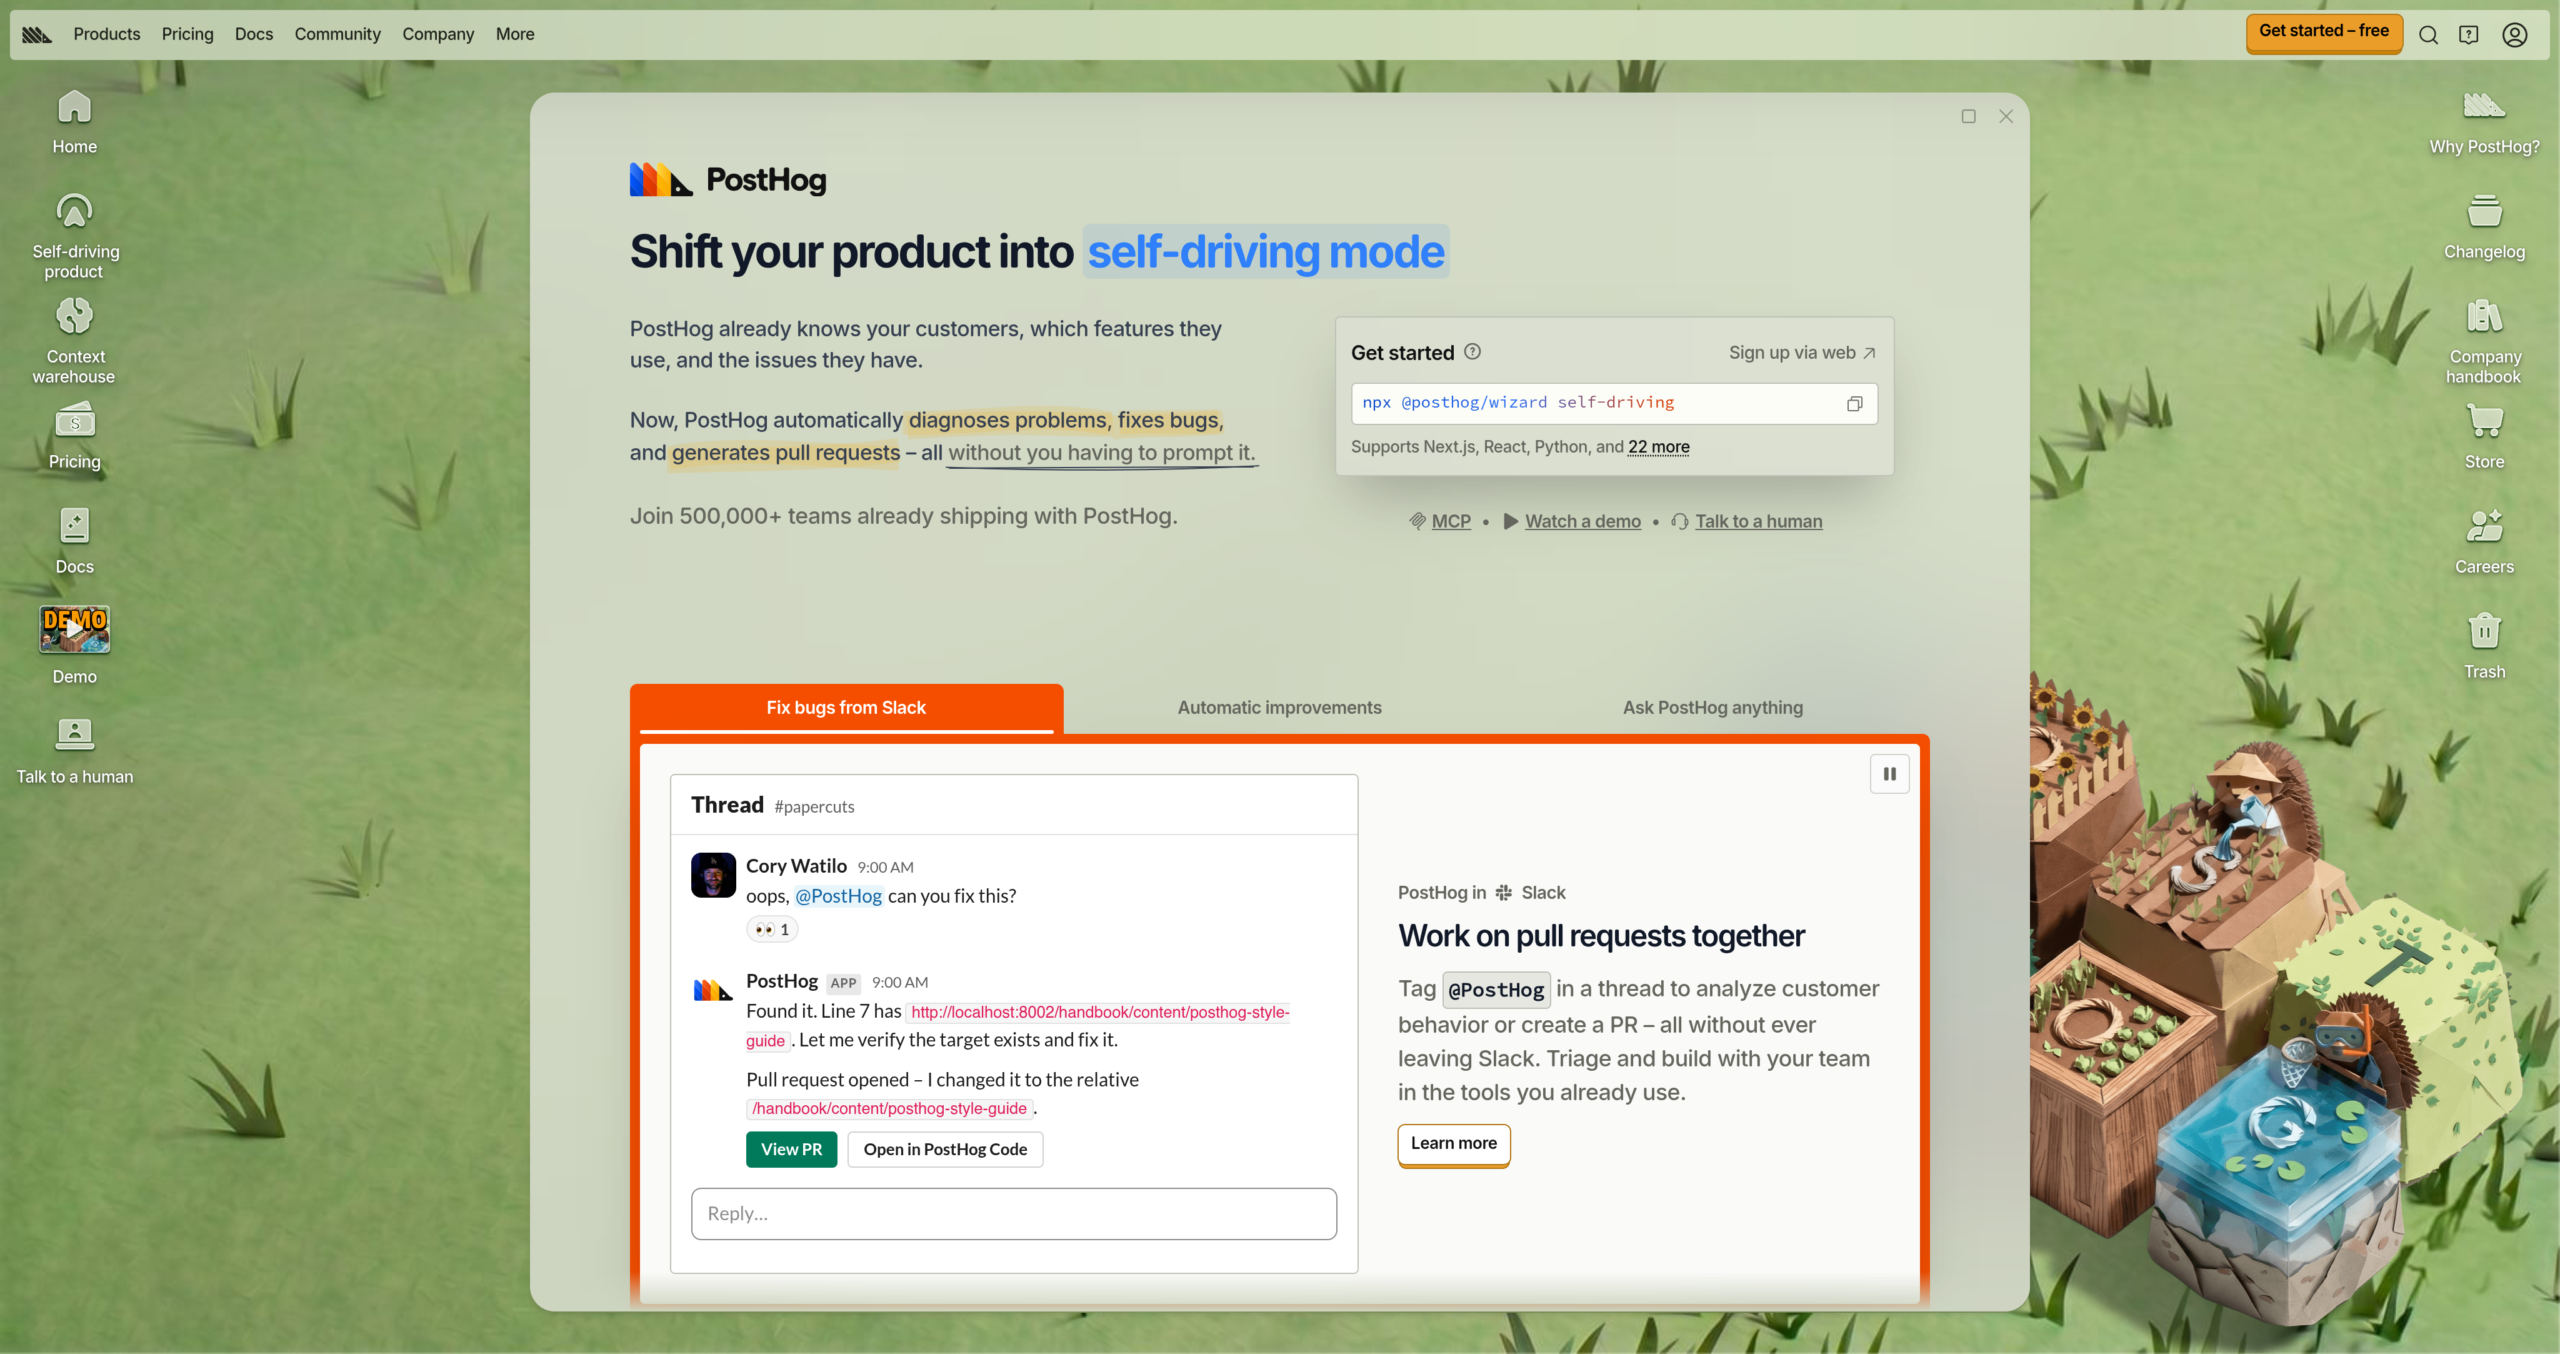Click the #papercuts channel label
Viewport: 2560px width, 1354px height.
click(814, 807)
